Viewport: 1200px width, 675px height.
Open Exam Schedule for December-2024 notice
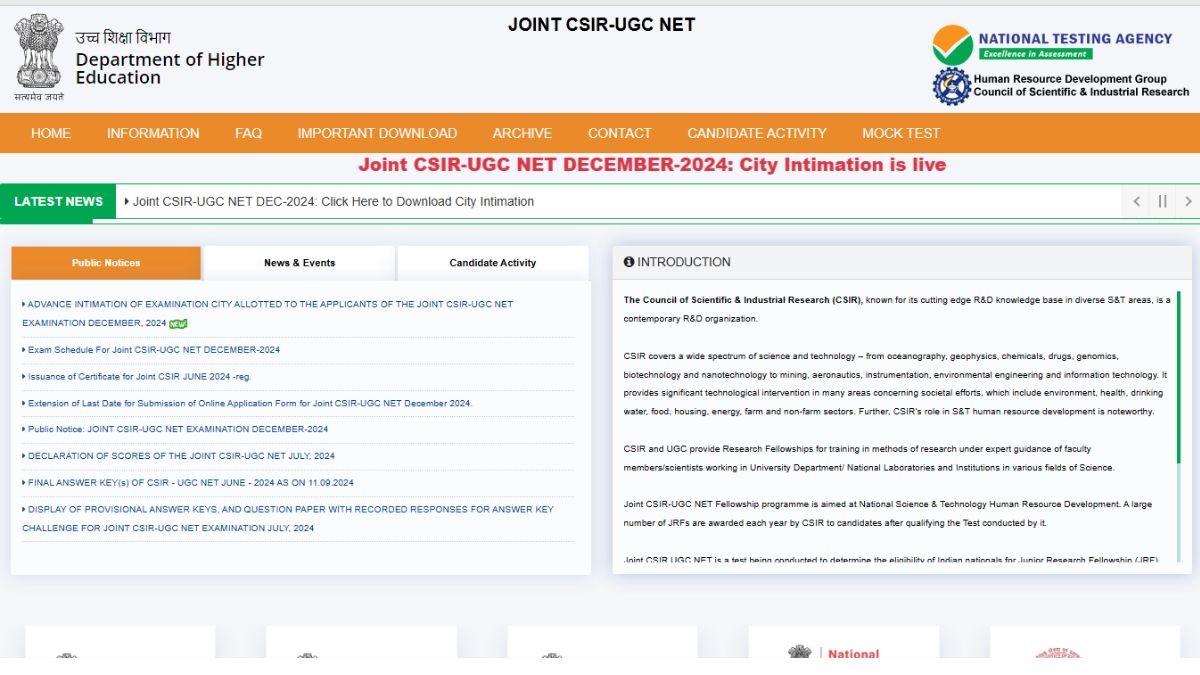[154, 350]
